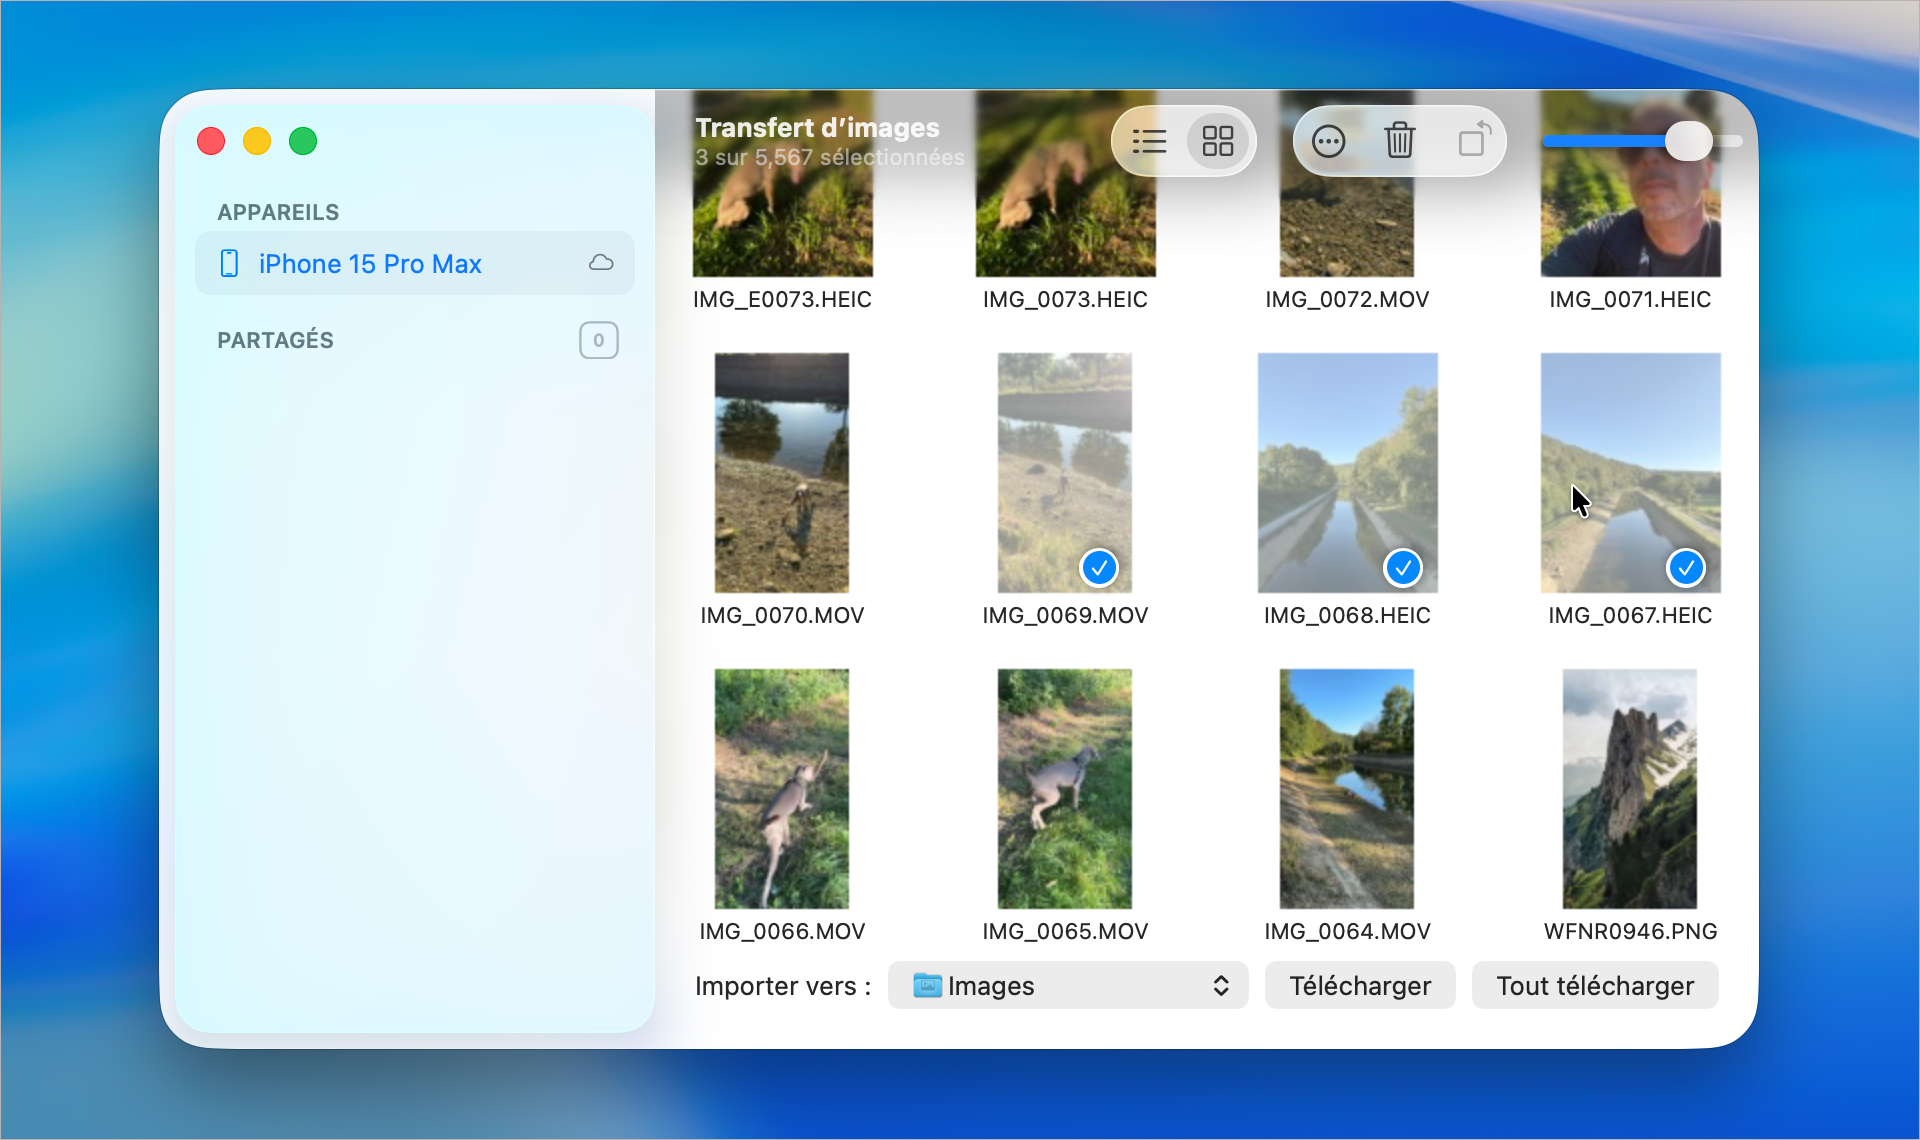Click the APPAREILS section header
The height and width of the screenshot is (1140, 1920).
(x=278, y=211)
